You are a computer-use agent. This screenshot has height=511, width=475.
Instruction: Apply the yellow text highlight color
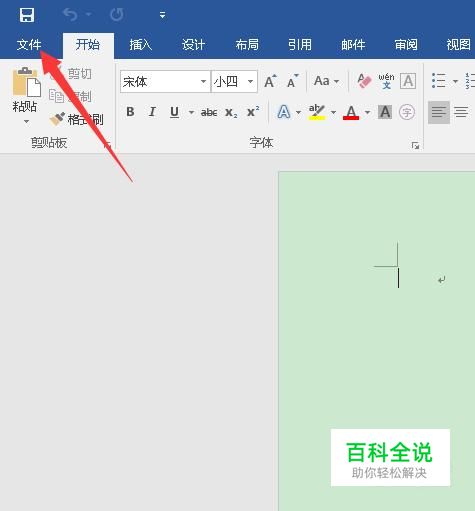317,112
